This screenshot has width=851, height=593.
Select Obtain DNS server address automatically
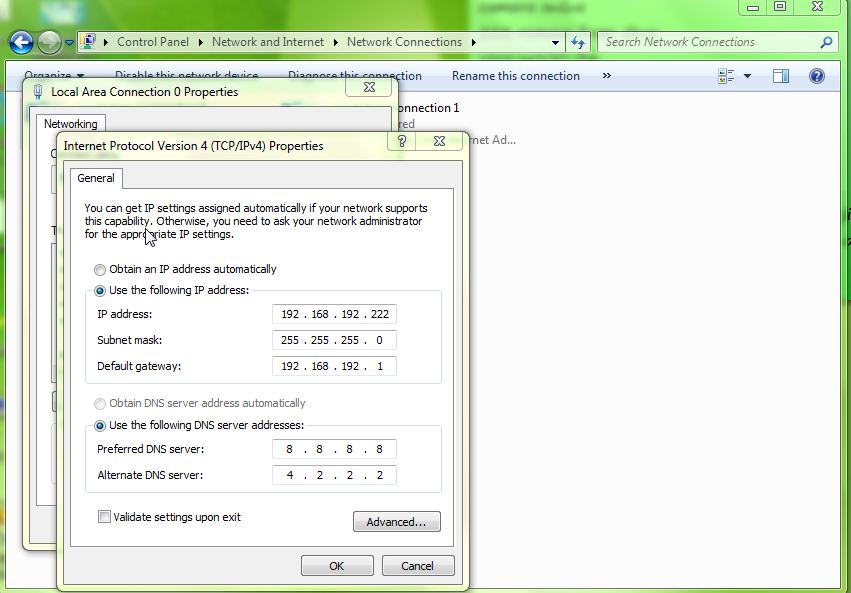[x=99, y=403]
